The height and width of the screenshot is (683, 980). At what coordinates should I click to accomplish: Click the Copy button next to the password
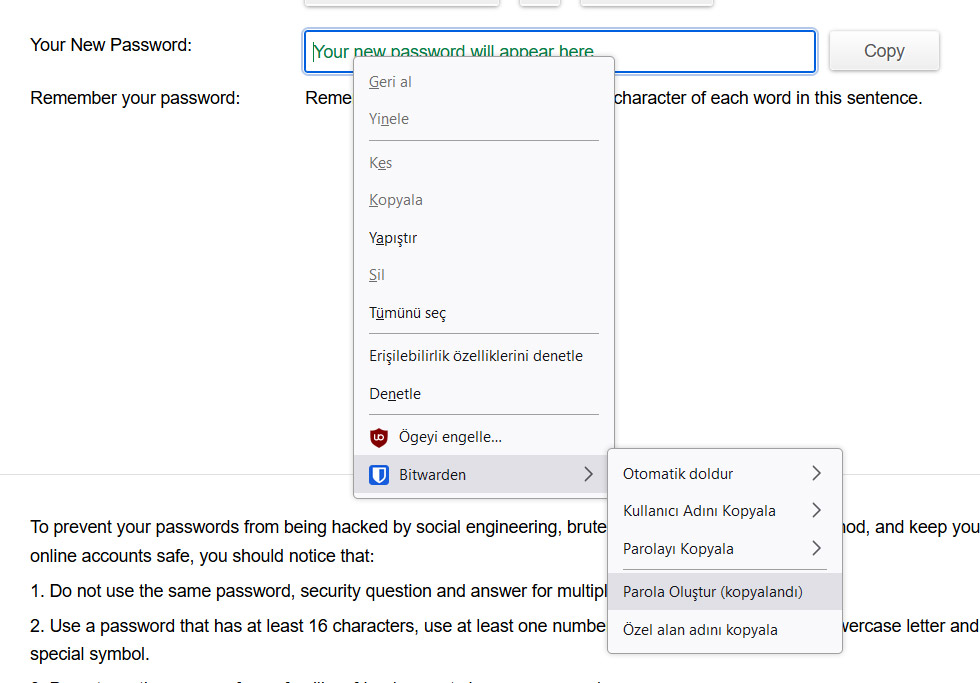pyautogui.click(x=883, y=50)
